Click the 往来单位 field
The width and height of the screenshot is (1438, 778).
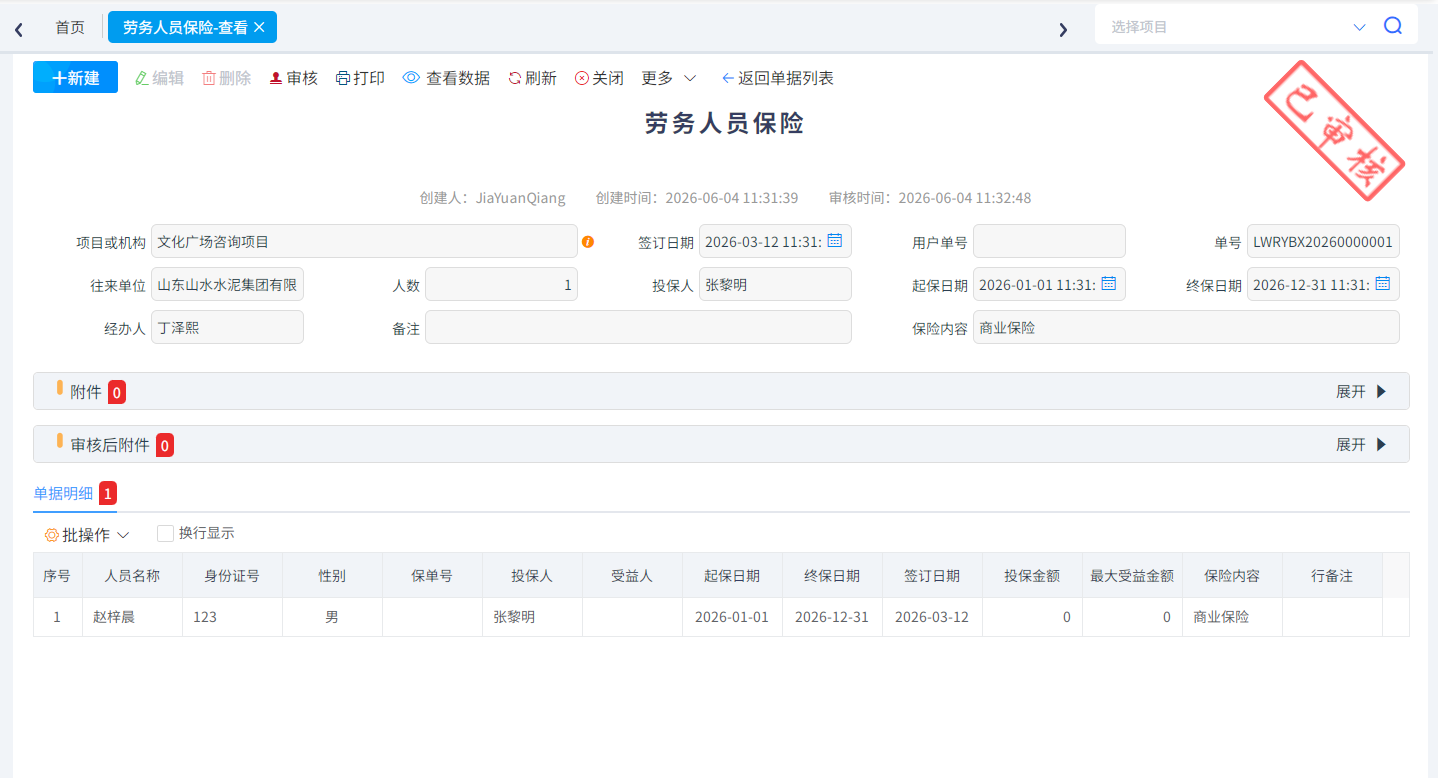(x=227, y=284)
